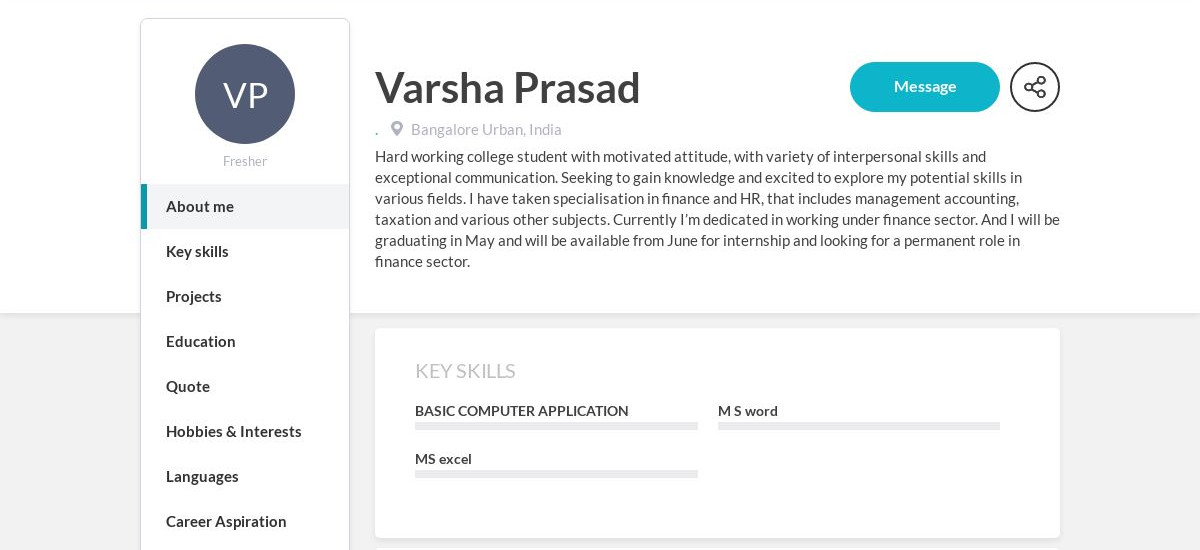The width and height of the screenshot is (1200, 550).
Task: Click the M S word skill bar
Action: 859,426
